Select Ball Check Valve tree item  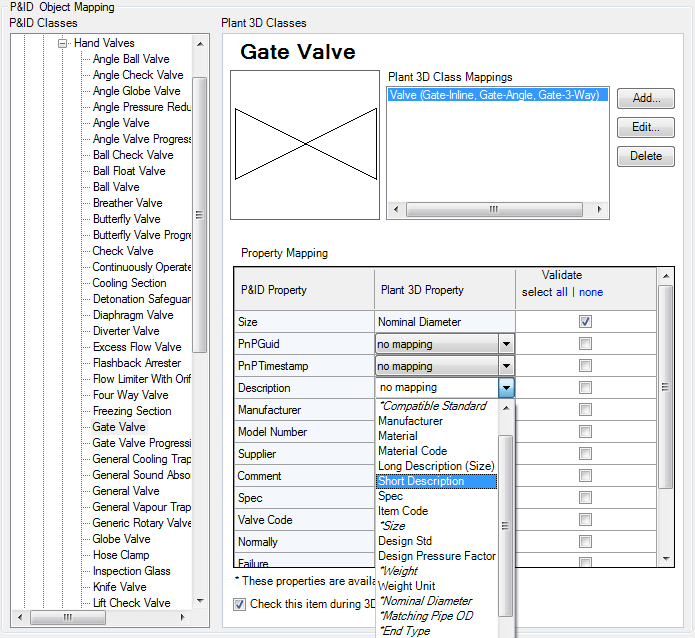click(x=133, y=155)
